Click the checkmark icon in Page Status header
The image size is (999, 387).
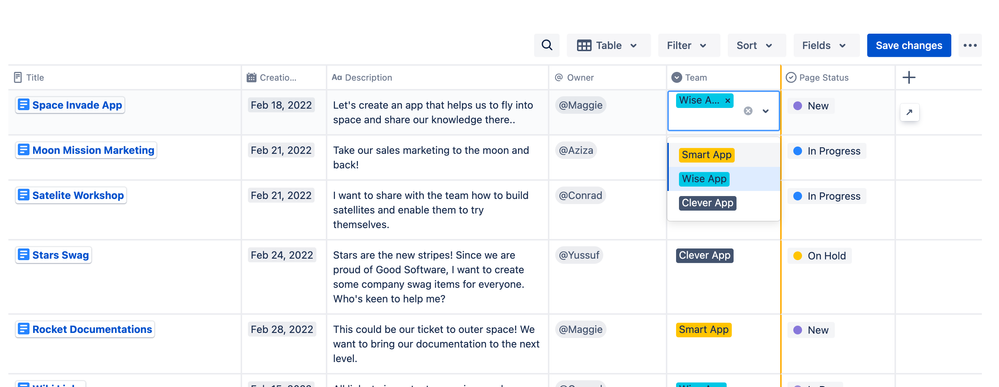coord(791,78)
